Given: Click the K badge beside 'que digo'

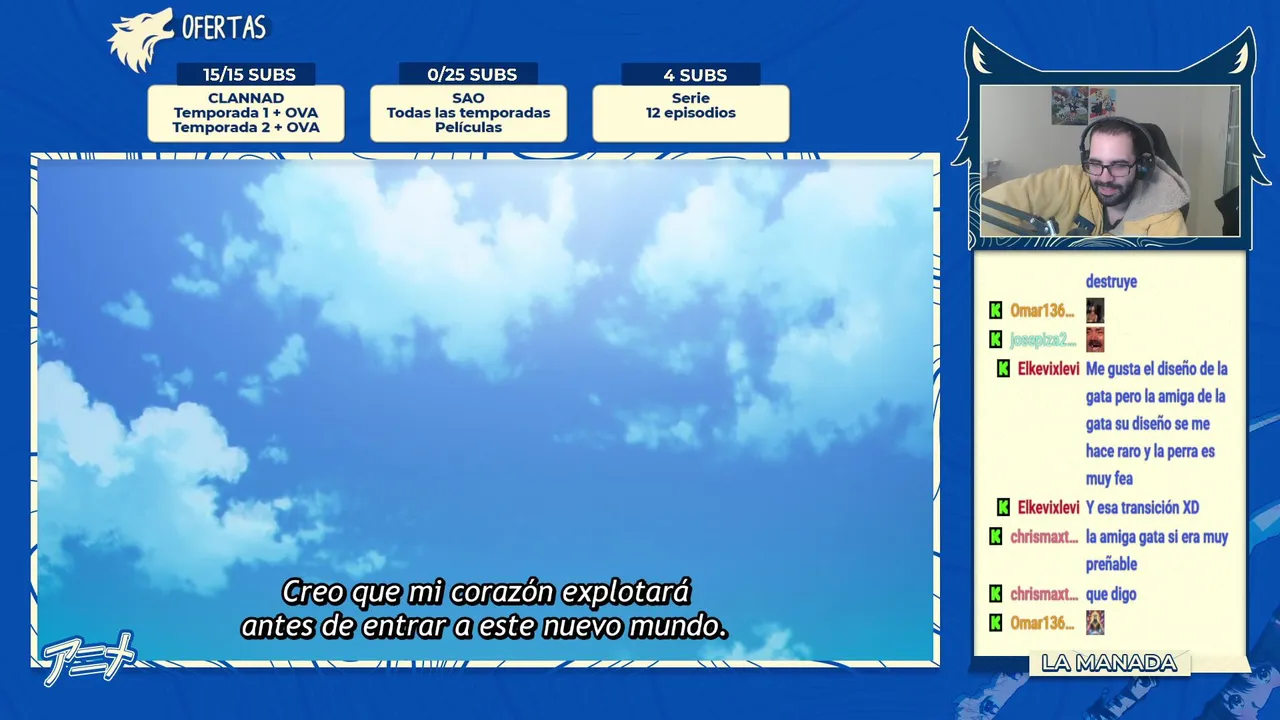Looking at the screenshot, I should (995, 594).
